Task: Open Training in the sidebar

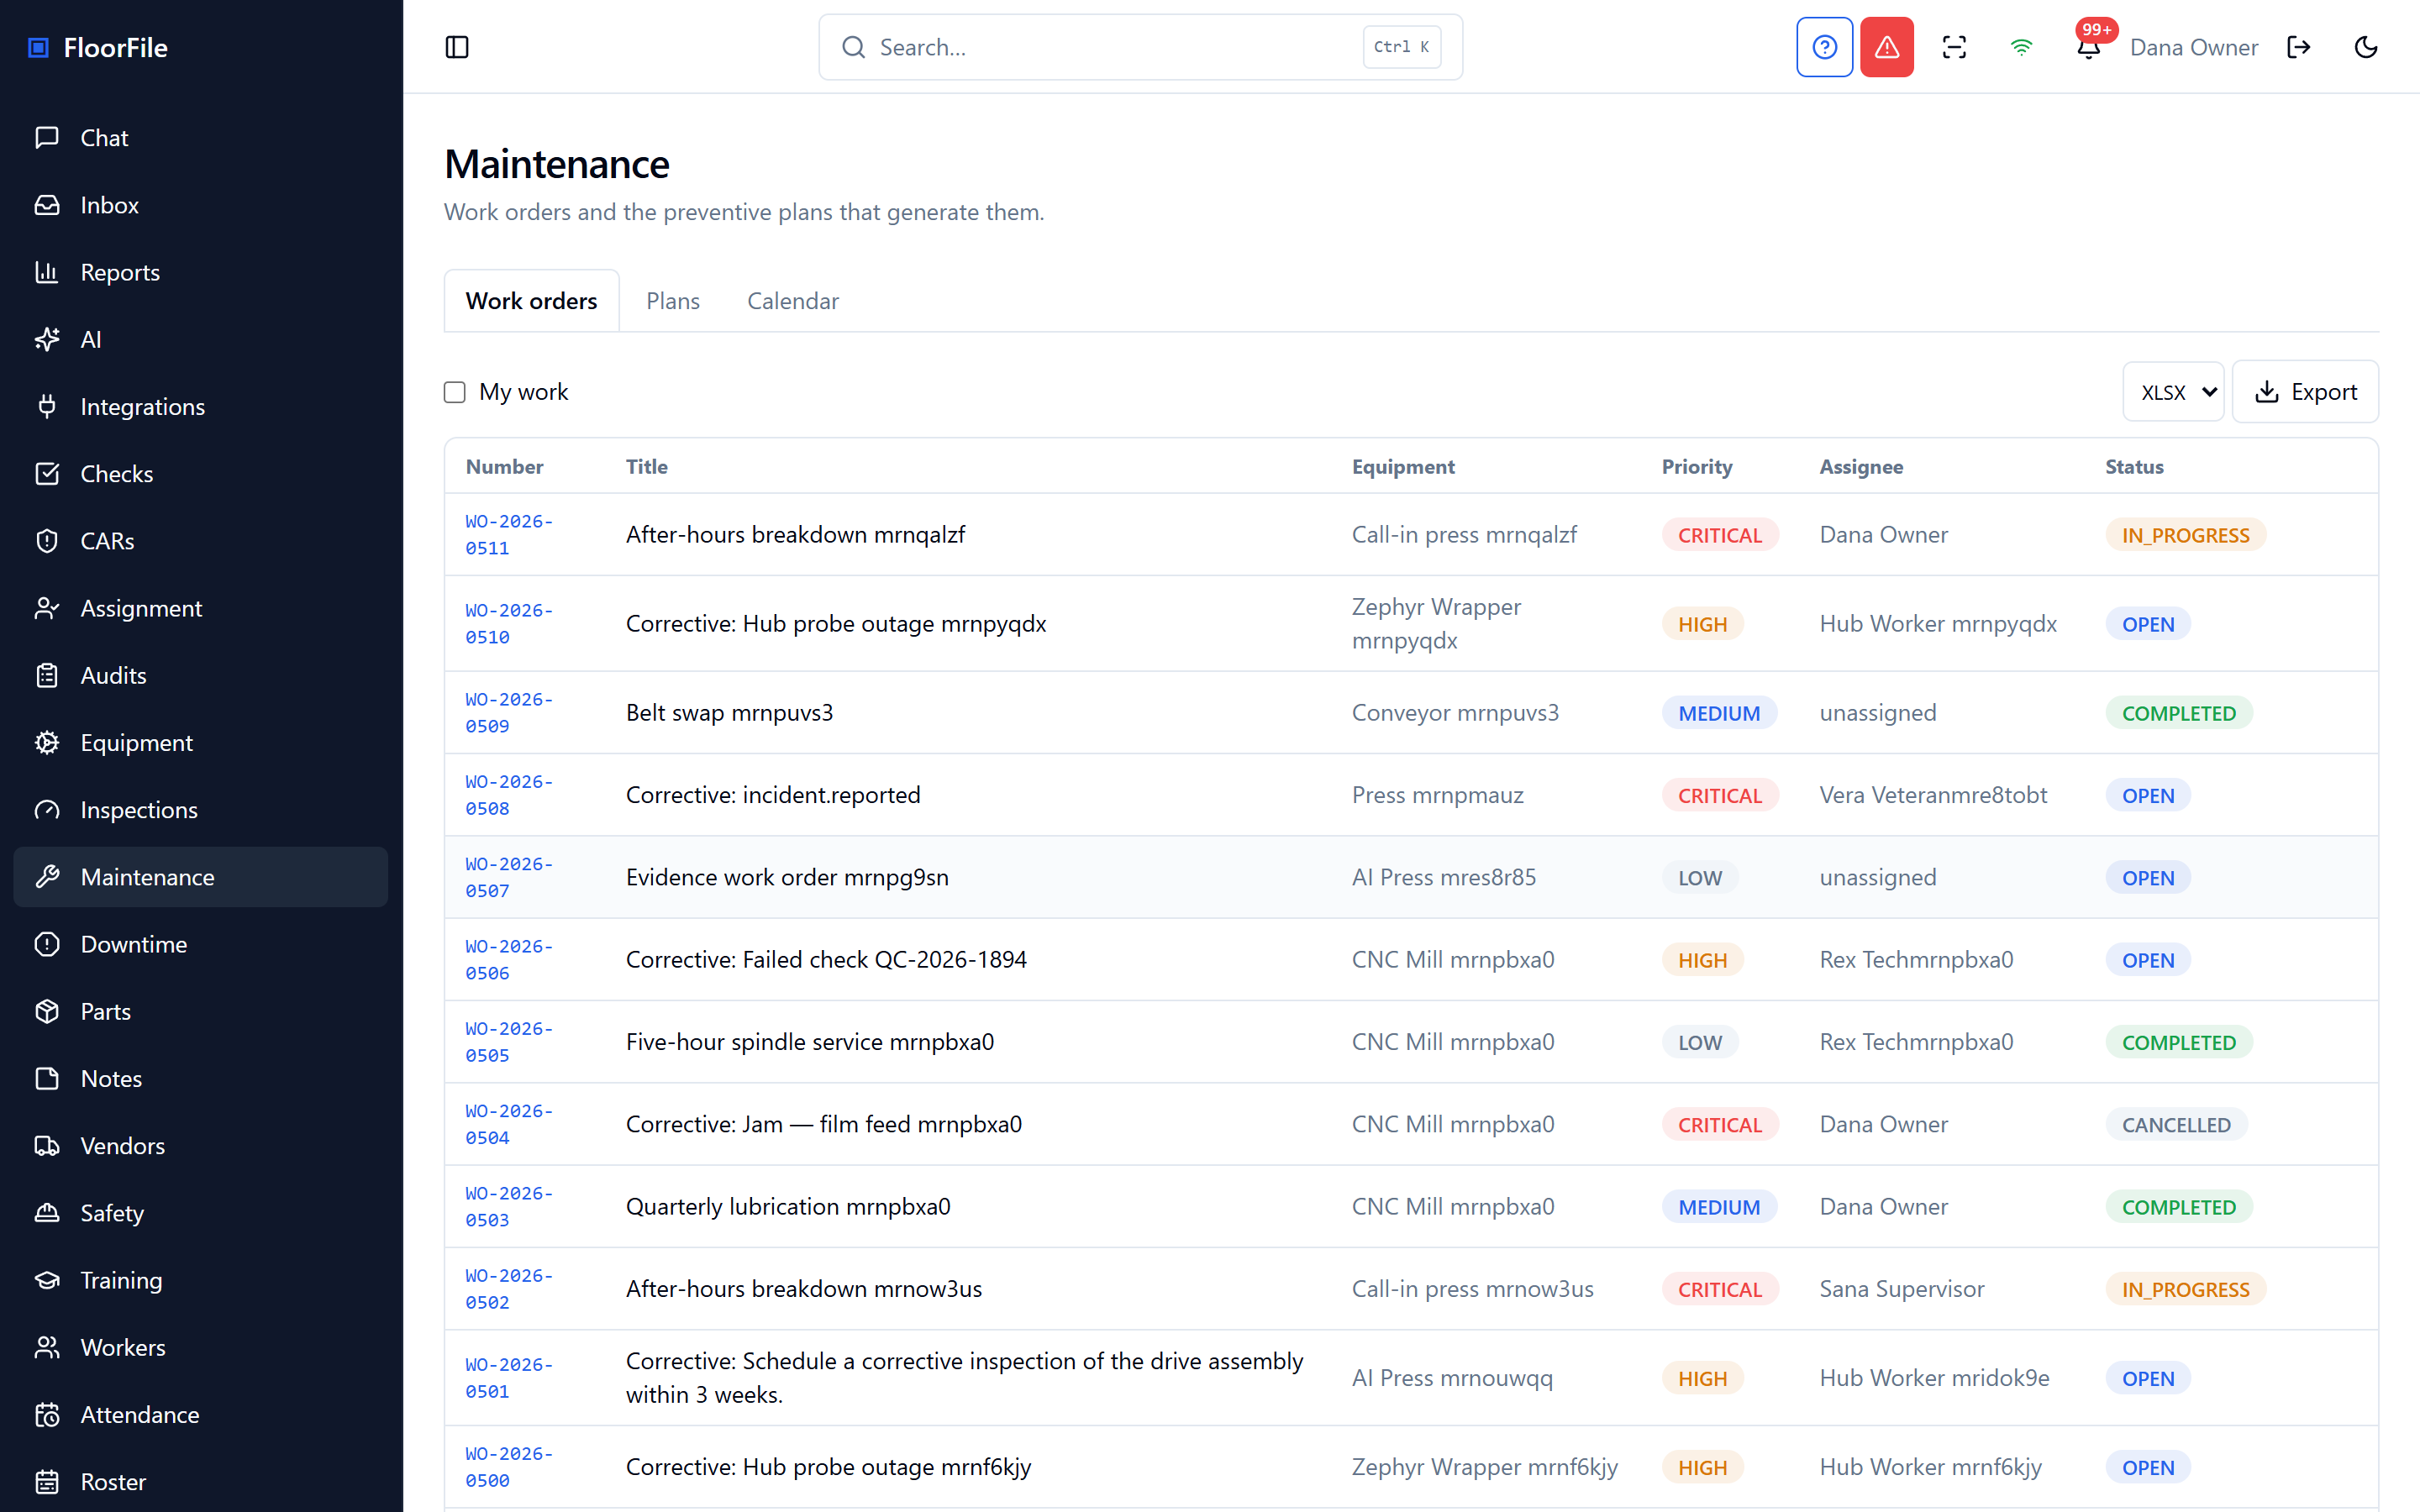Action: click(200, 1280)
